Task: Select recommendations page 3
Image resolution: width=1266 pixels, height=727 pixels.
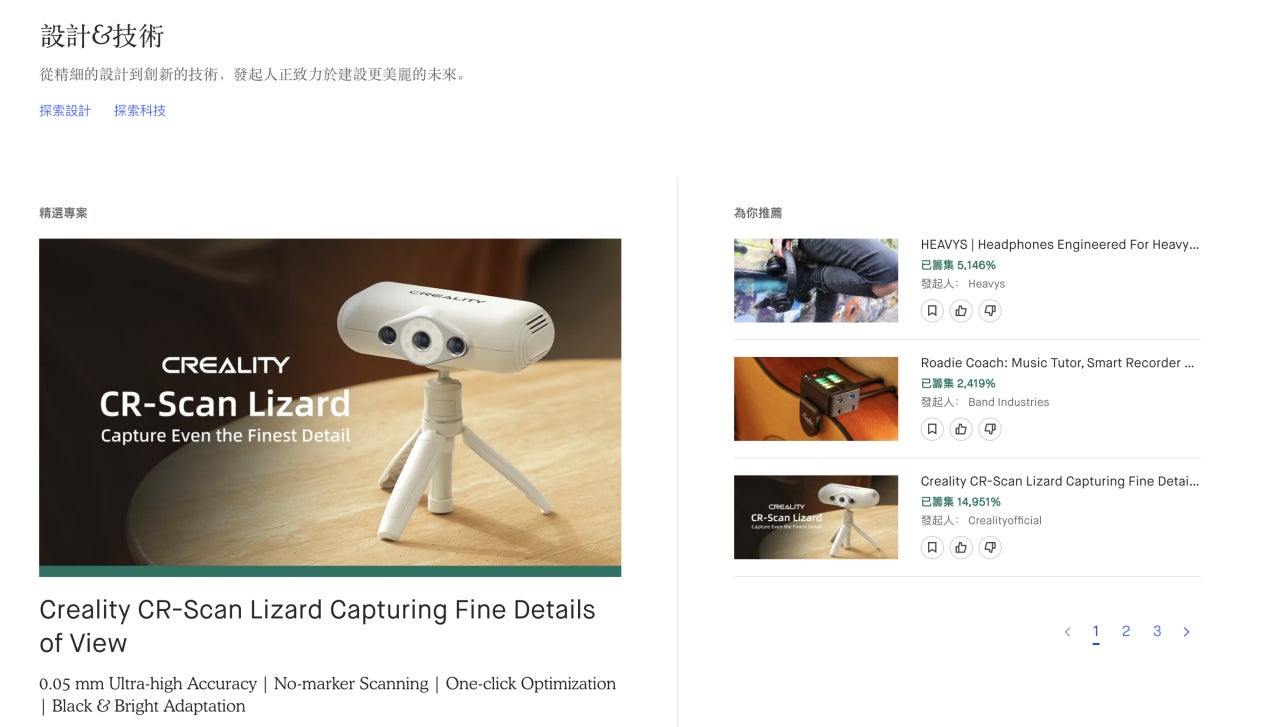Action: point(1157,631)
